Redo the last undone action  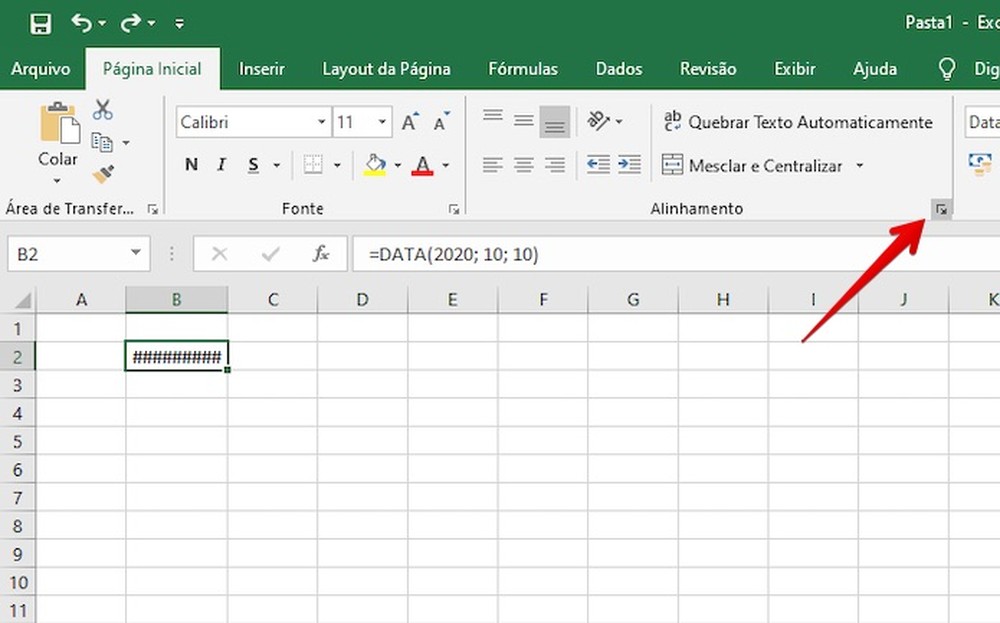(x=130, y=24)
